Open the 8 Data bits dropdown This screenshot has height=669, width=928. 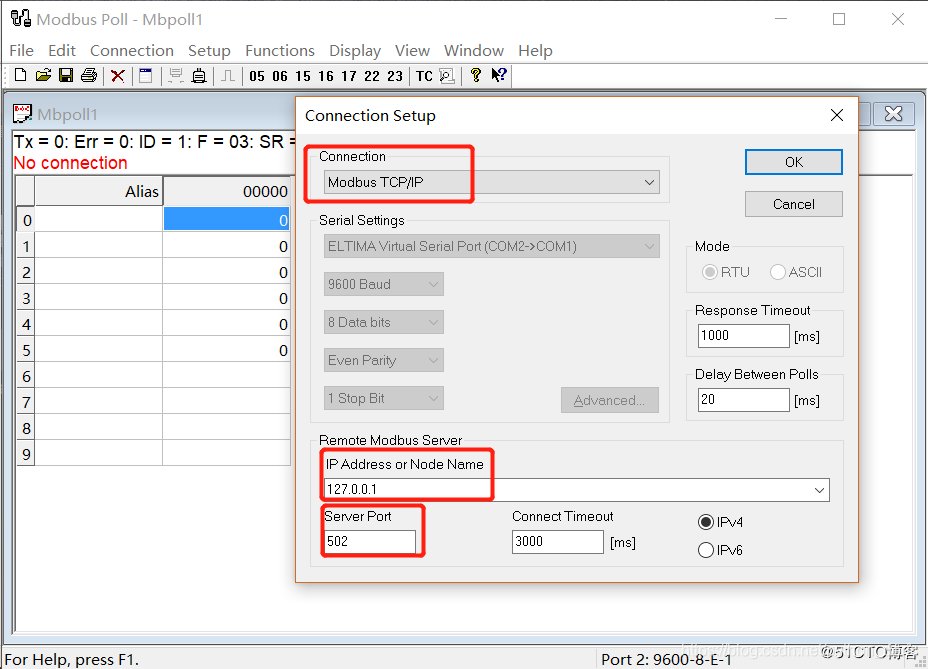384,322
